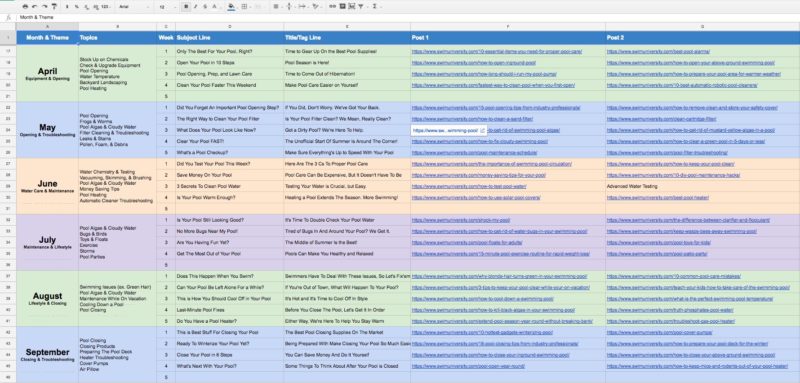Open the vertical align dropdown
The image size is (800, 383).
pyautogui.click(x=290, y=7)
